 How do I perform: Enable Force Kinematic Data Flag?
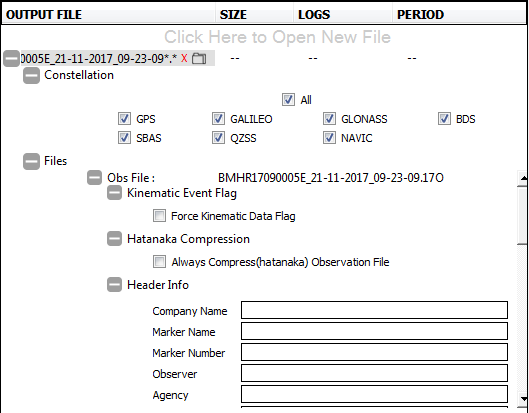point(159,216)
